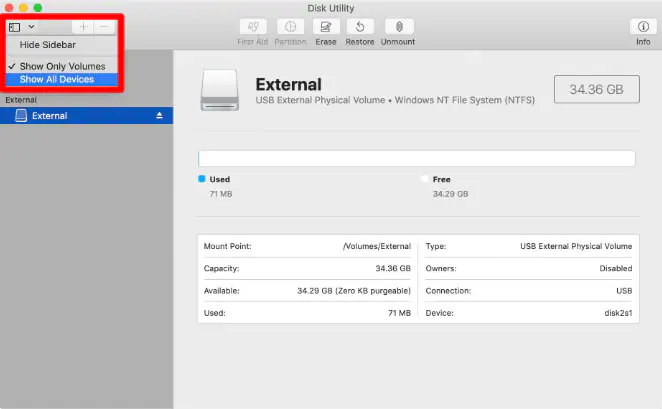662x409 pixels.
Task: Select Show Only Volumes menu option
Action: [x=62, y=66]
